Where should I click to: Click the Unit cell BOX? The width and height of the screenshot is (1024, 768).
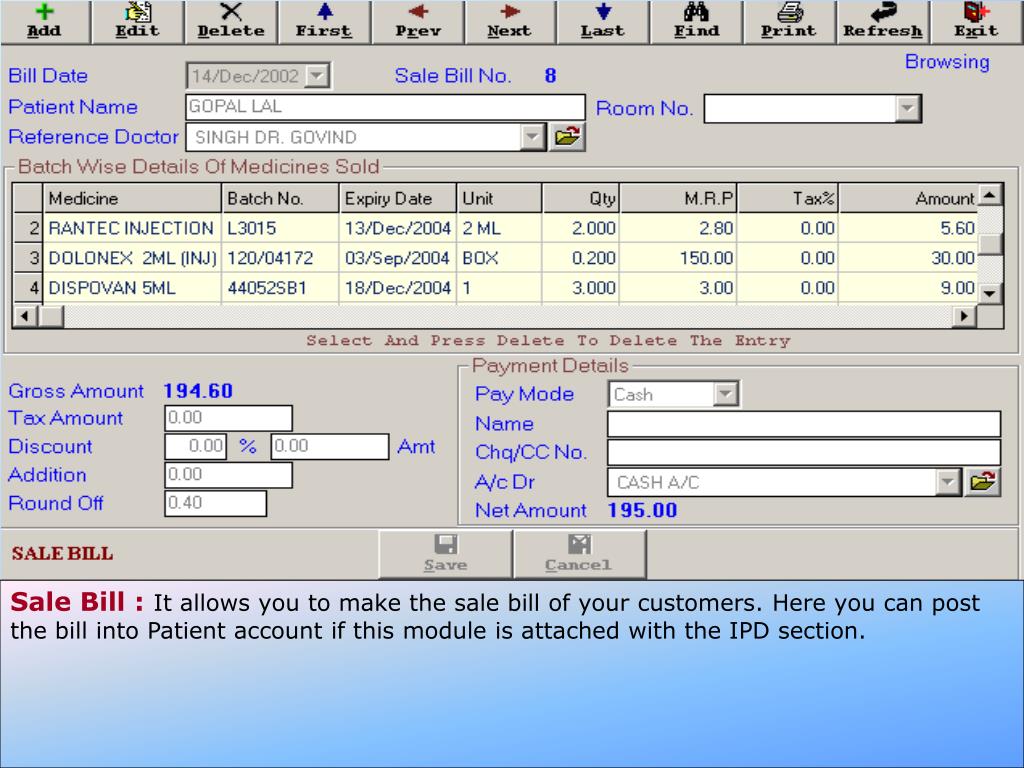(500, 258)
